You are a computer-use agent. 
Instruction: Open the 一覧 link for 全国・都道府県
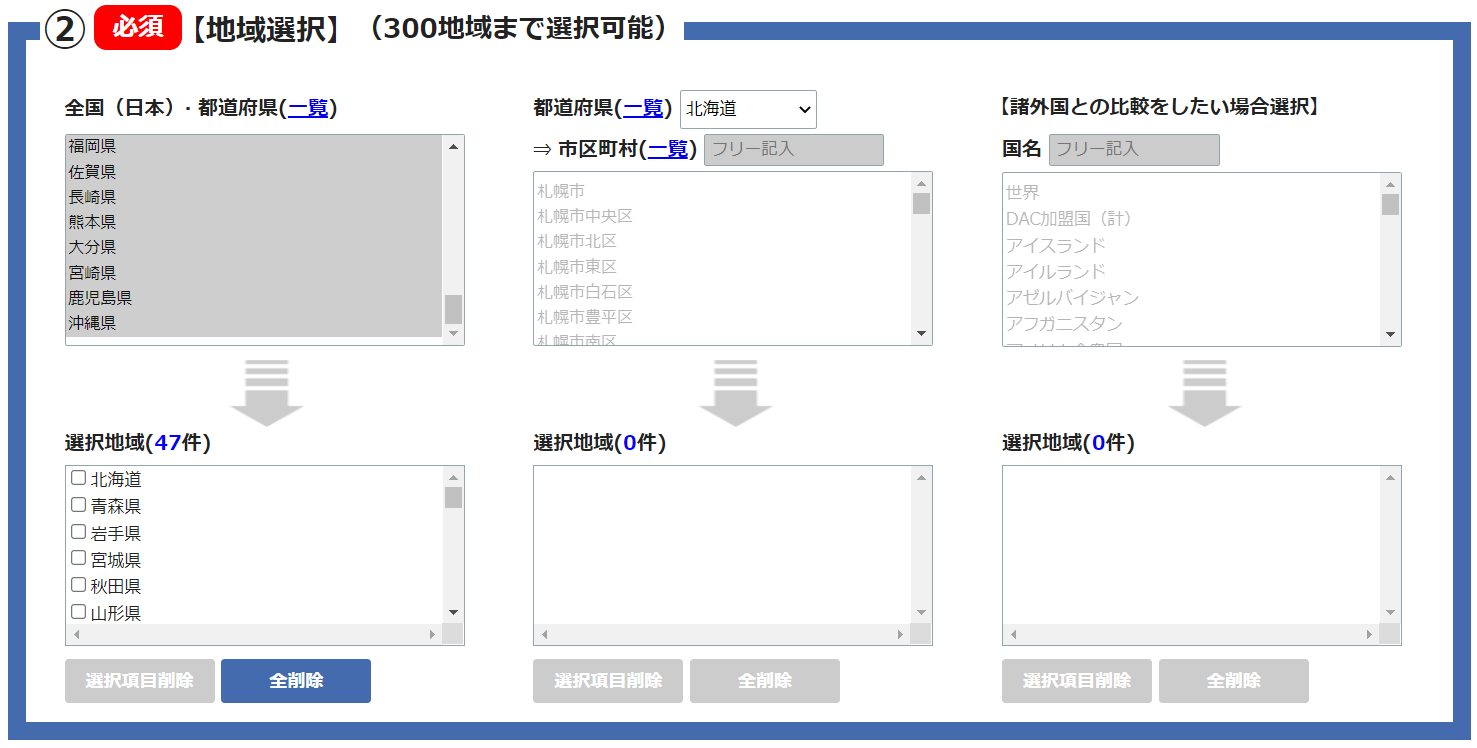tap(308, 108)
